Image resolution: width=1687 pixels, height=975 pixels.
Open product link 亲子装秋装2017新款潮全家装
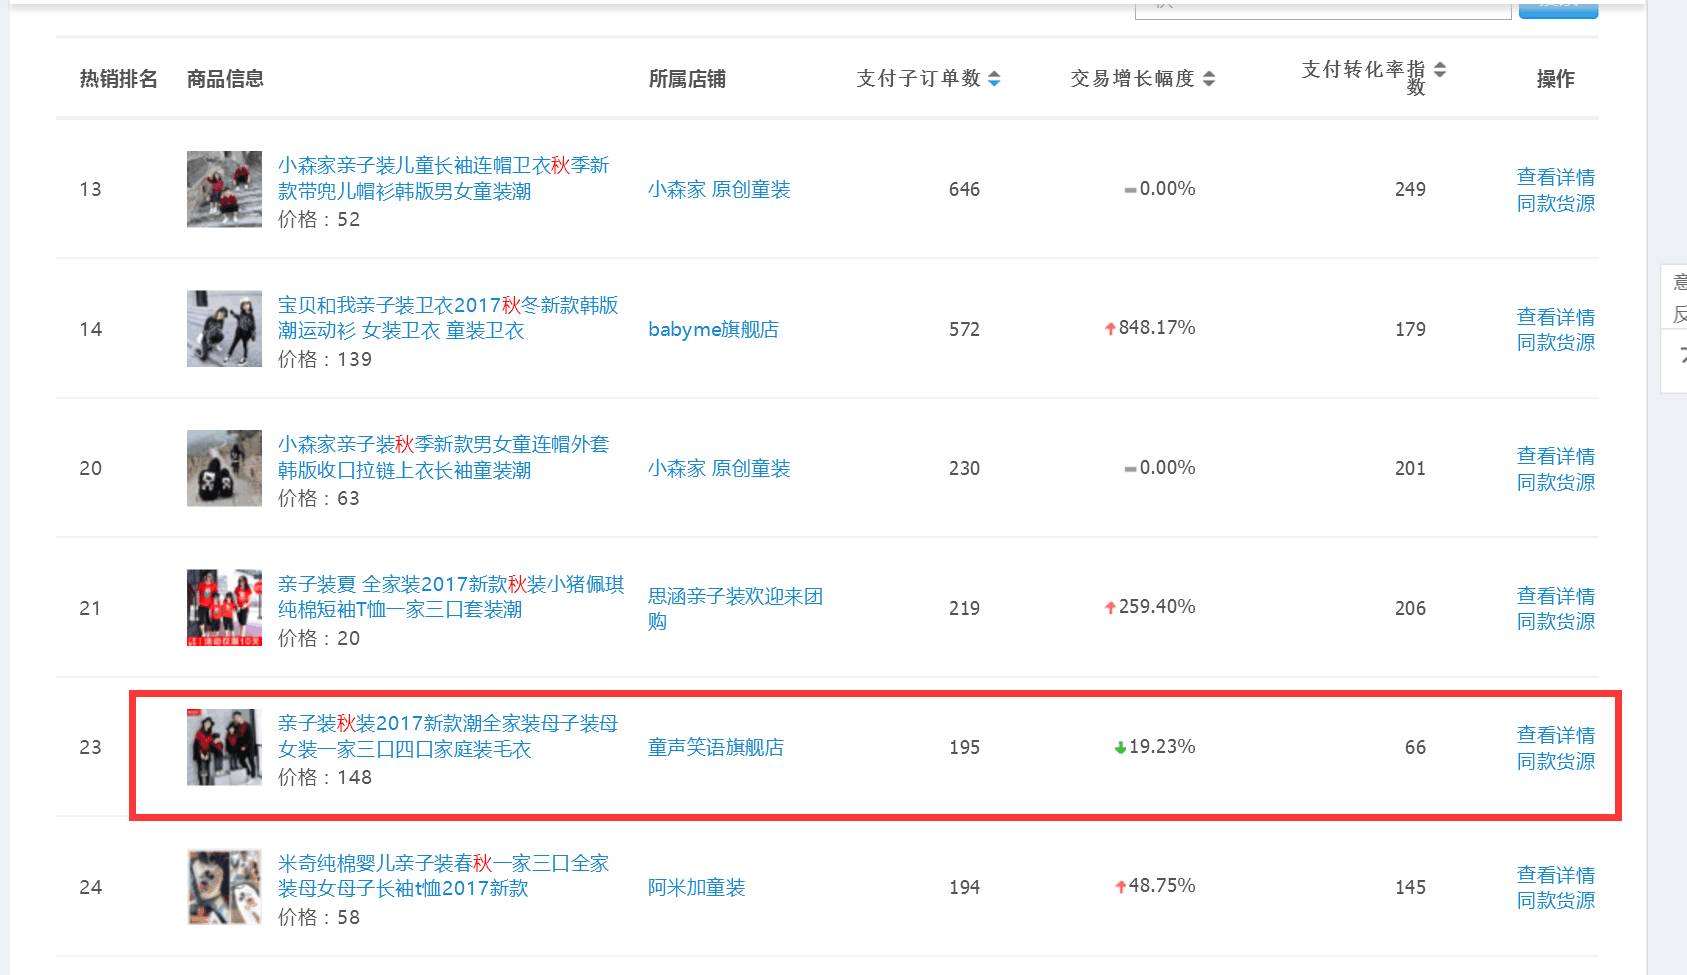pos(448,736)
